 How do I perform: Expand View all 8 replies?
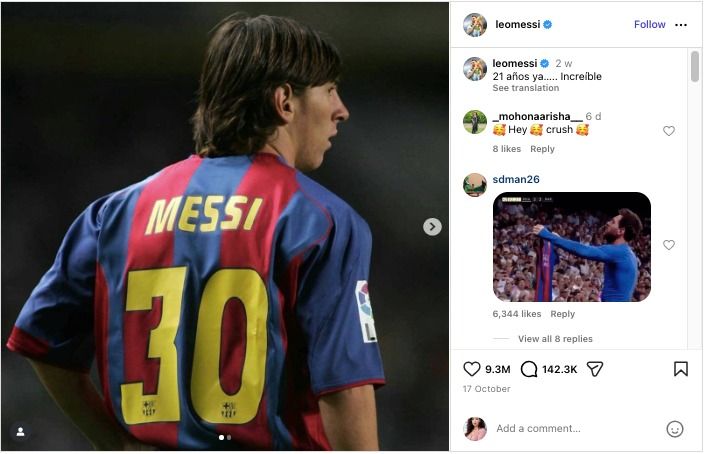555,339
